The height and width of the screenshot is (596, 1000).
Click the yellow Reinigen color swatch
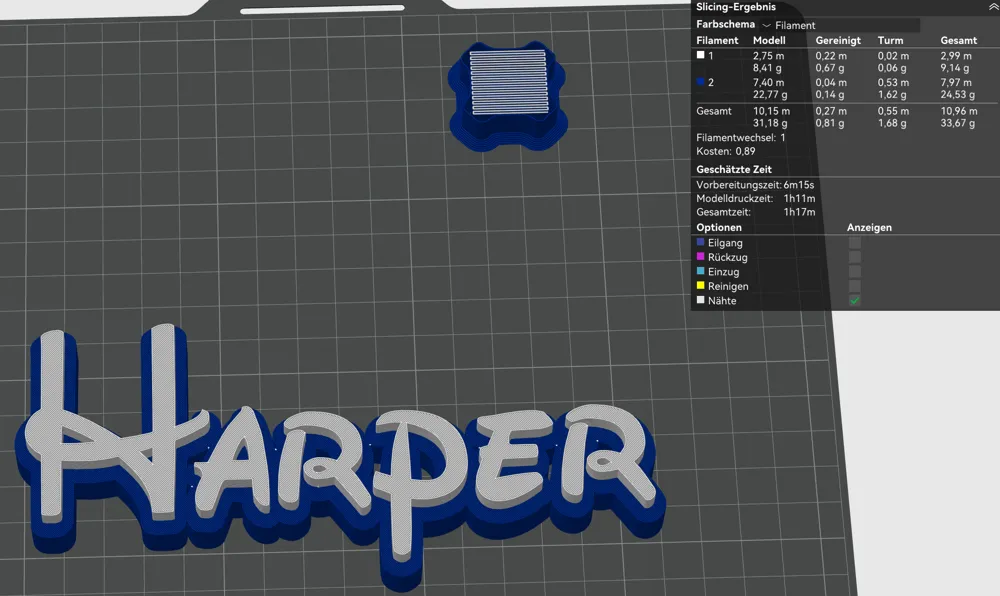point(700,286)
